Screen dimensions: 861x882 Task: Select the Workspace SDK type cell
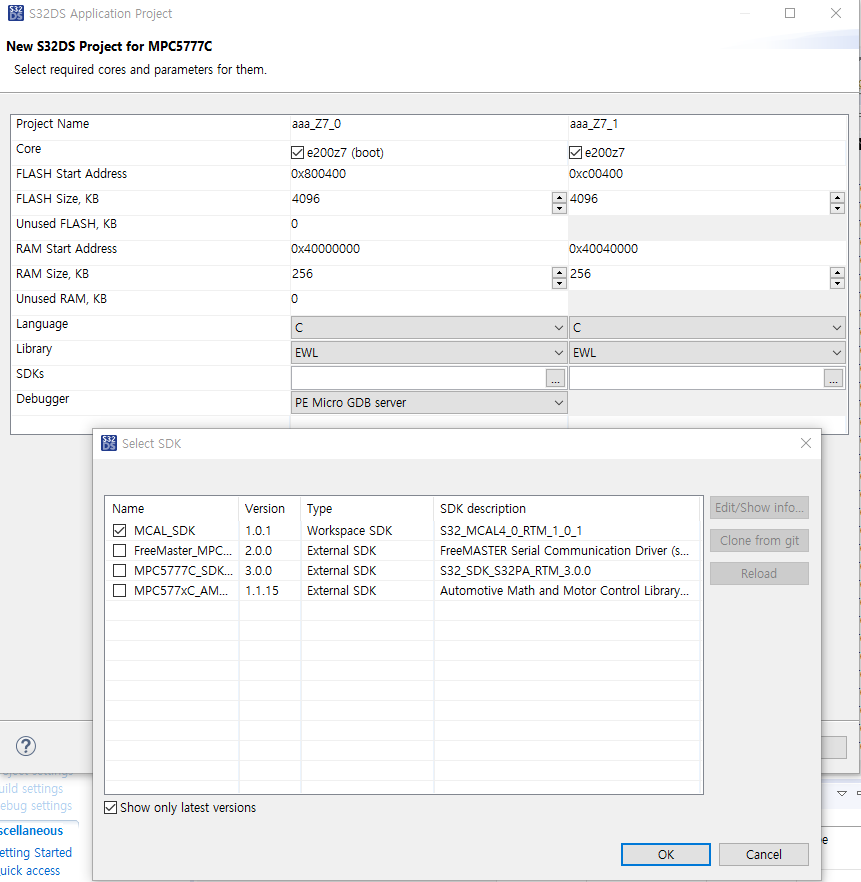(x=367, y=530)
